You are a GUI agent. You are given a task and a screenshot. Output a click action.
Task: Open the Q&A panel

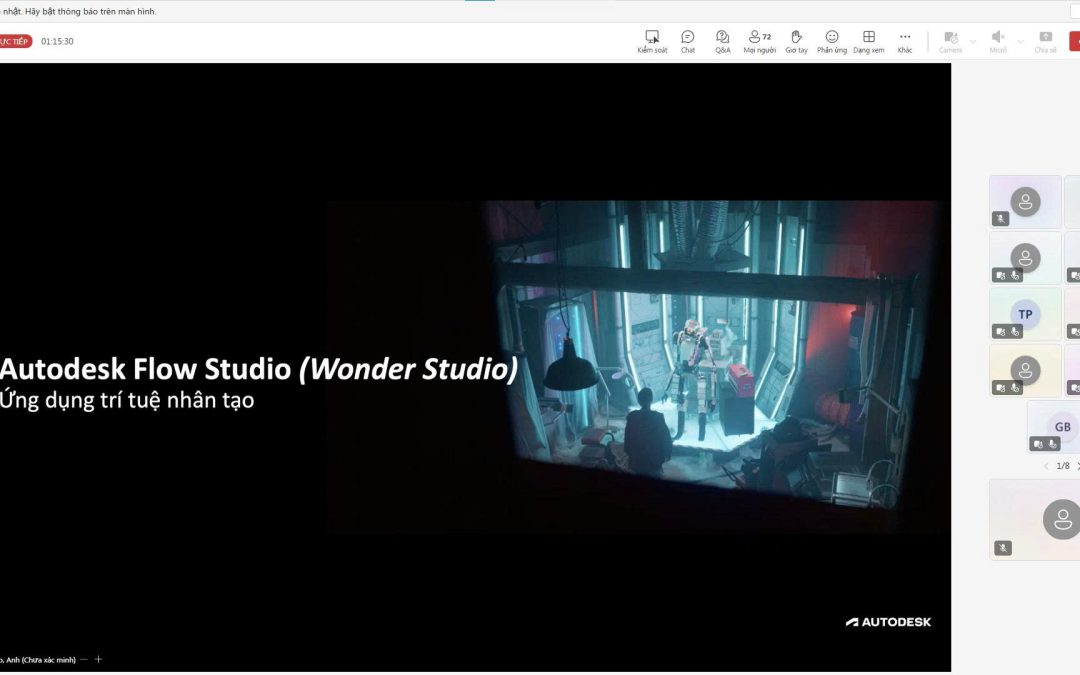(x=723, y=41)
